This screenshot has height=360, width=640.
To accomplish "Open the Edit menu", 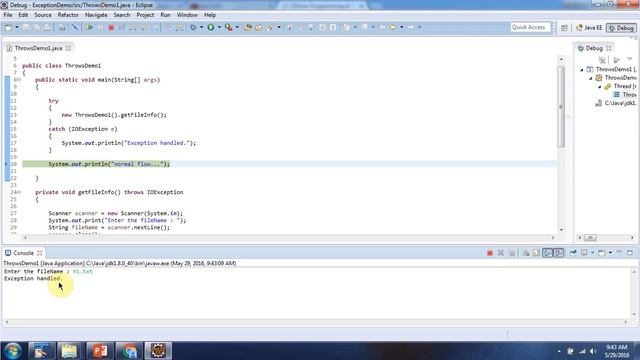I will (x=23, y=15).
